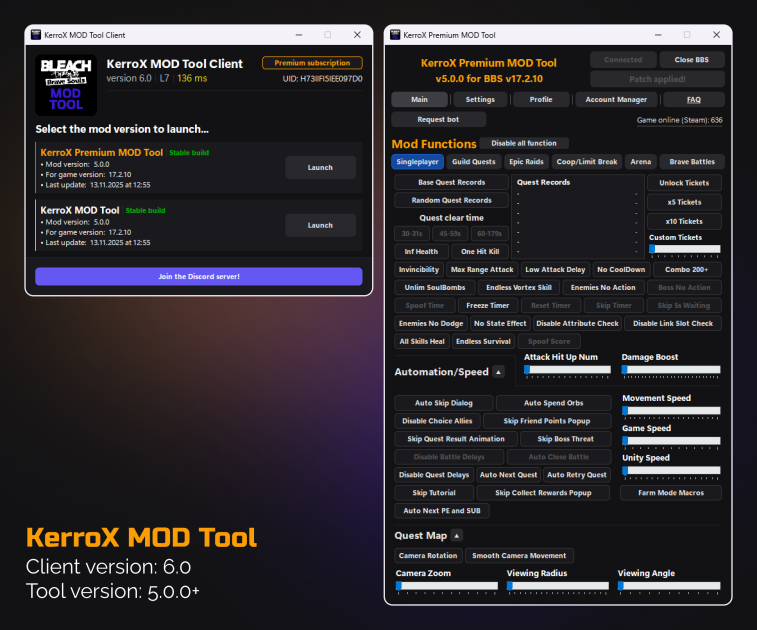The width and height of the screenshot is (757, 630).
Task: Enable Invincibility
Action: point(419,269)
